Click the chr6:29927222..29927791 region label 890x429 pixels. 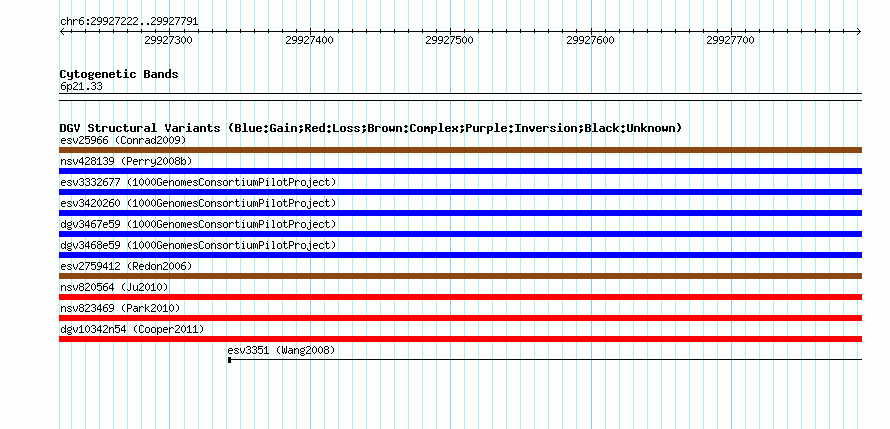click(x=129, y=22)
